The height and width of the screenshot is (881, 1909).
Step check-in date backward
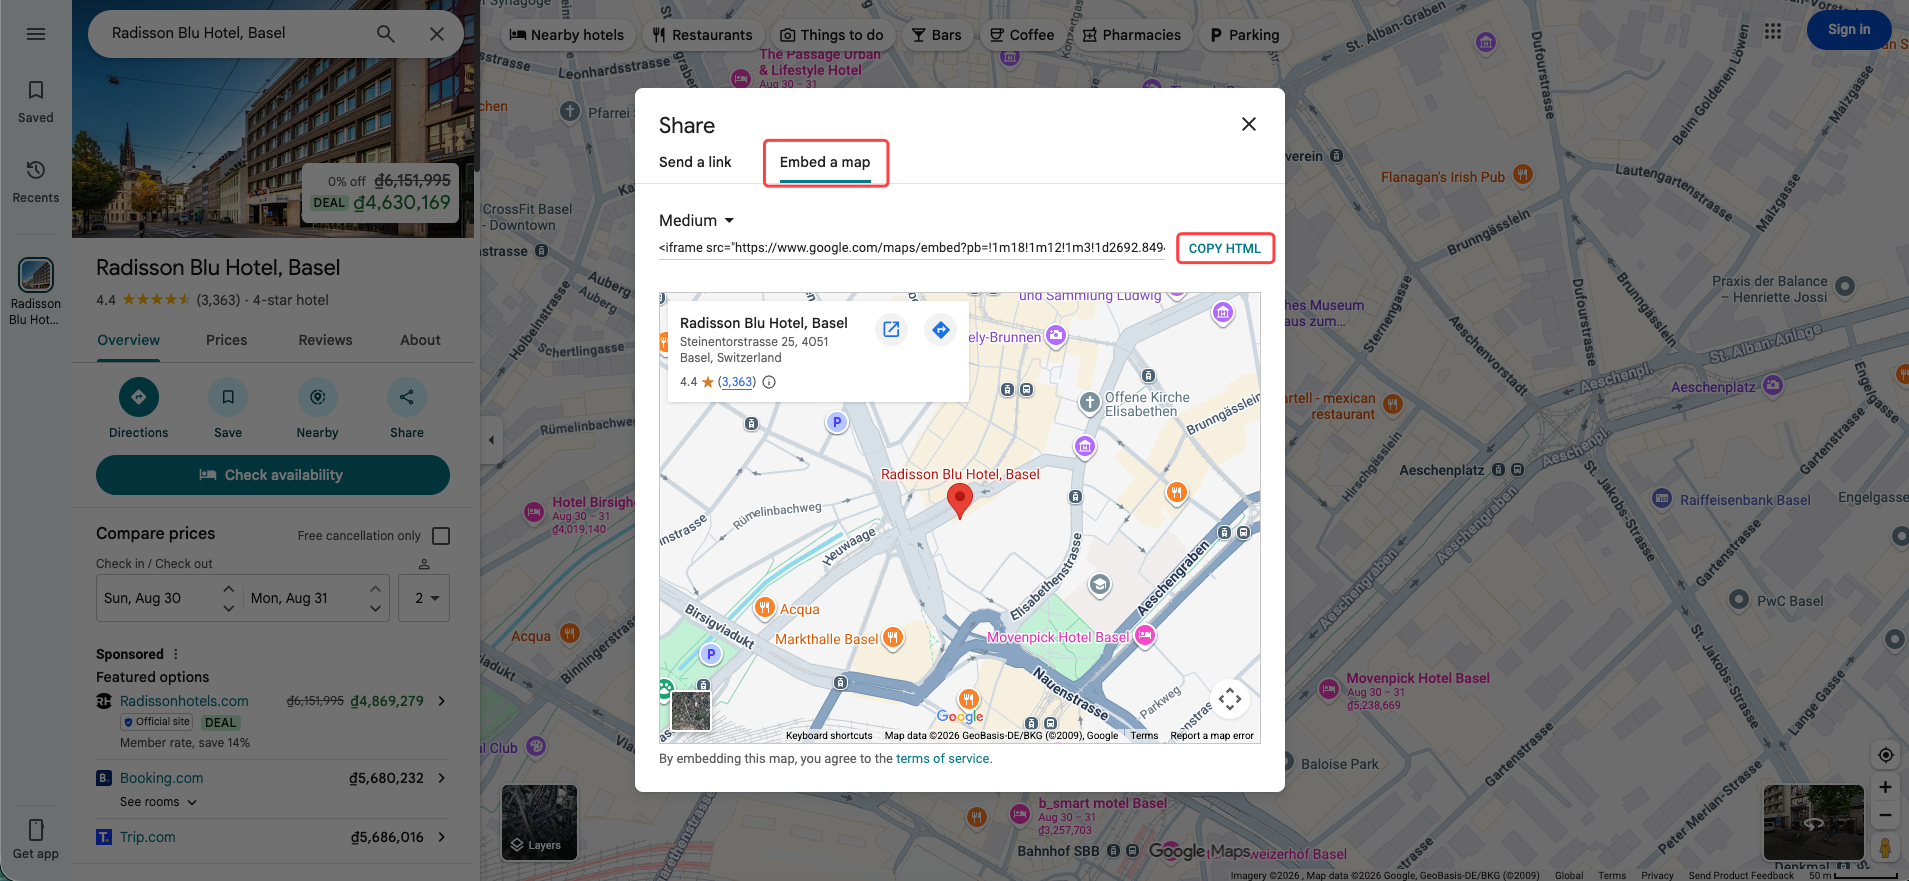(229, 608)
